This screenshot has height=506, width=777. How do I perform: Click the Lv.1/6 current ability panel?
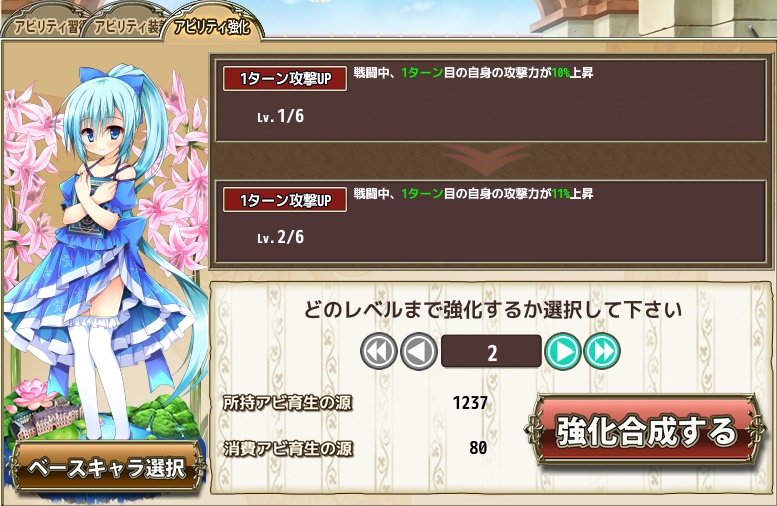click(x=491, y=101)
